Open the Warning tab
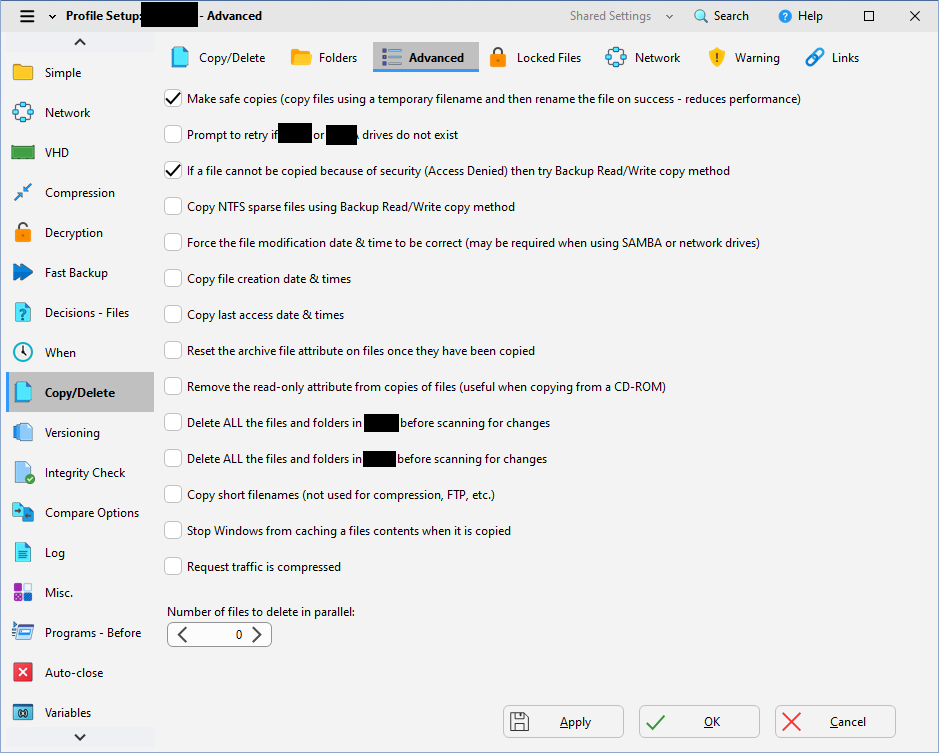 tap(744, 58)
